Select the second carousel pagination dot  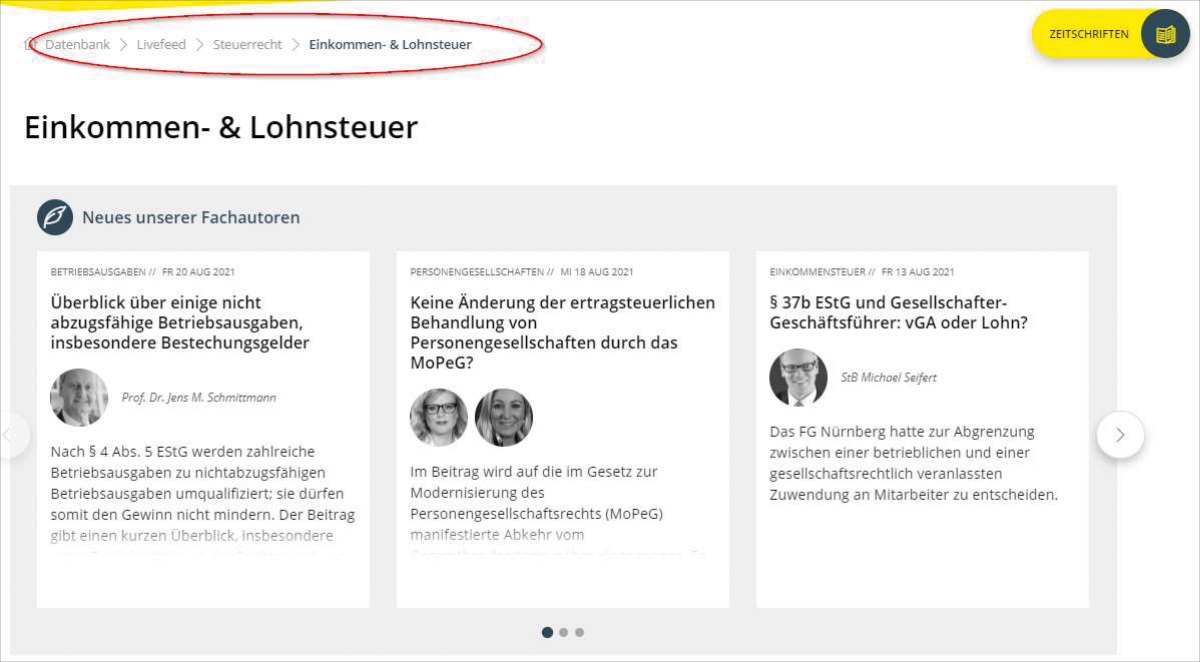coord(563,632)
